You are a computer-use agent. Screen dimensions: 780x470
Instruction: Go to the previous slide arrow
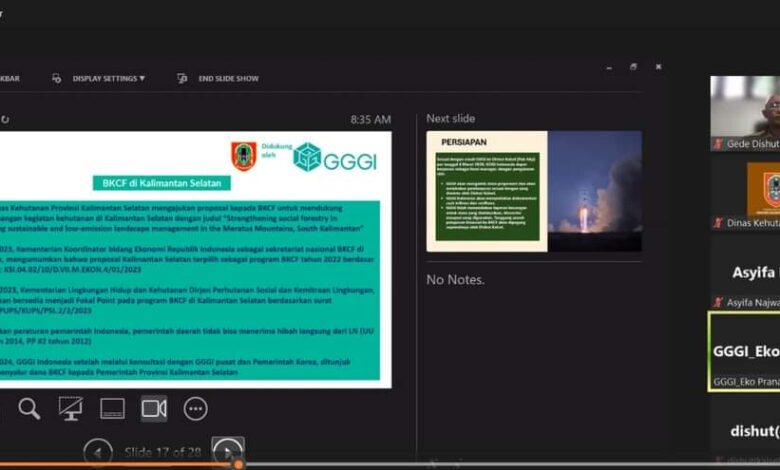point(97,452)
